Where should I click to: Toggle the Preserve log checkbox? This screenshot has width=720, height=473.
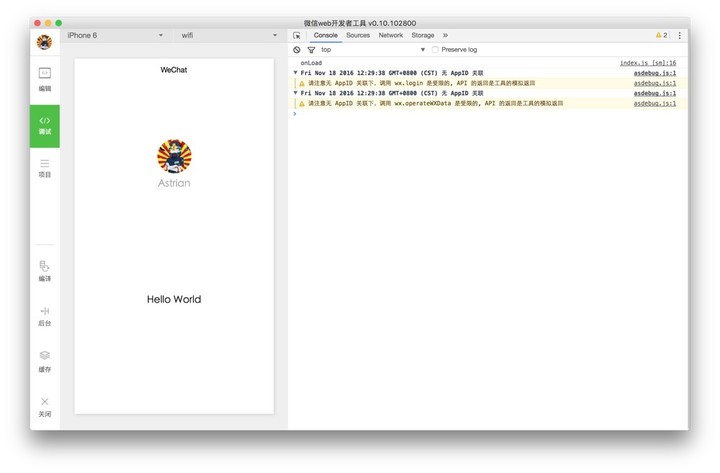(435, 50)
